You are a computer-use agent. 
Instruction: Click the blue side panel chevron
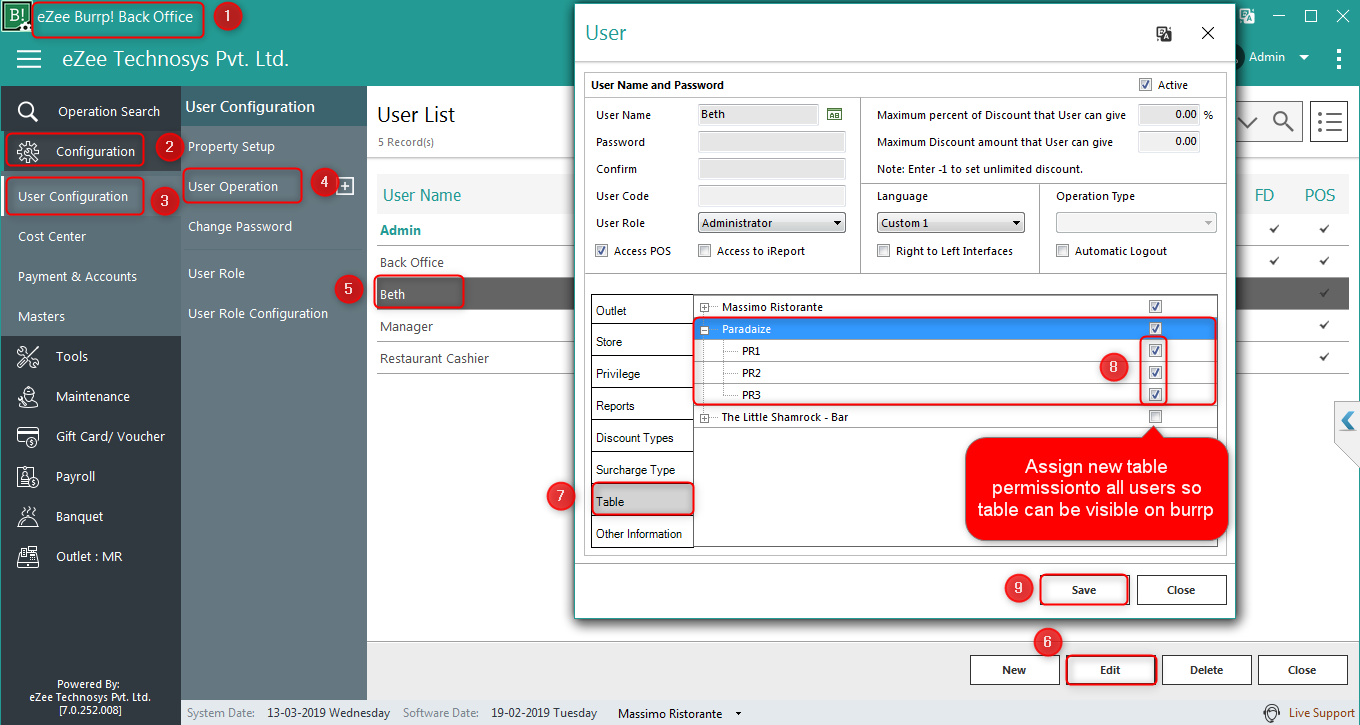click(x=1347, y=420)
